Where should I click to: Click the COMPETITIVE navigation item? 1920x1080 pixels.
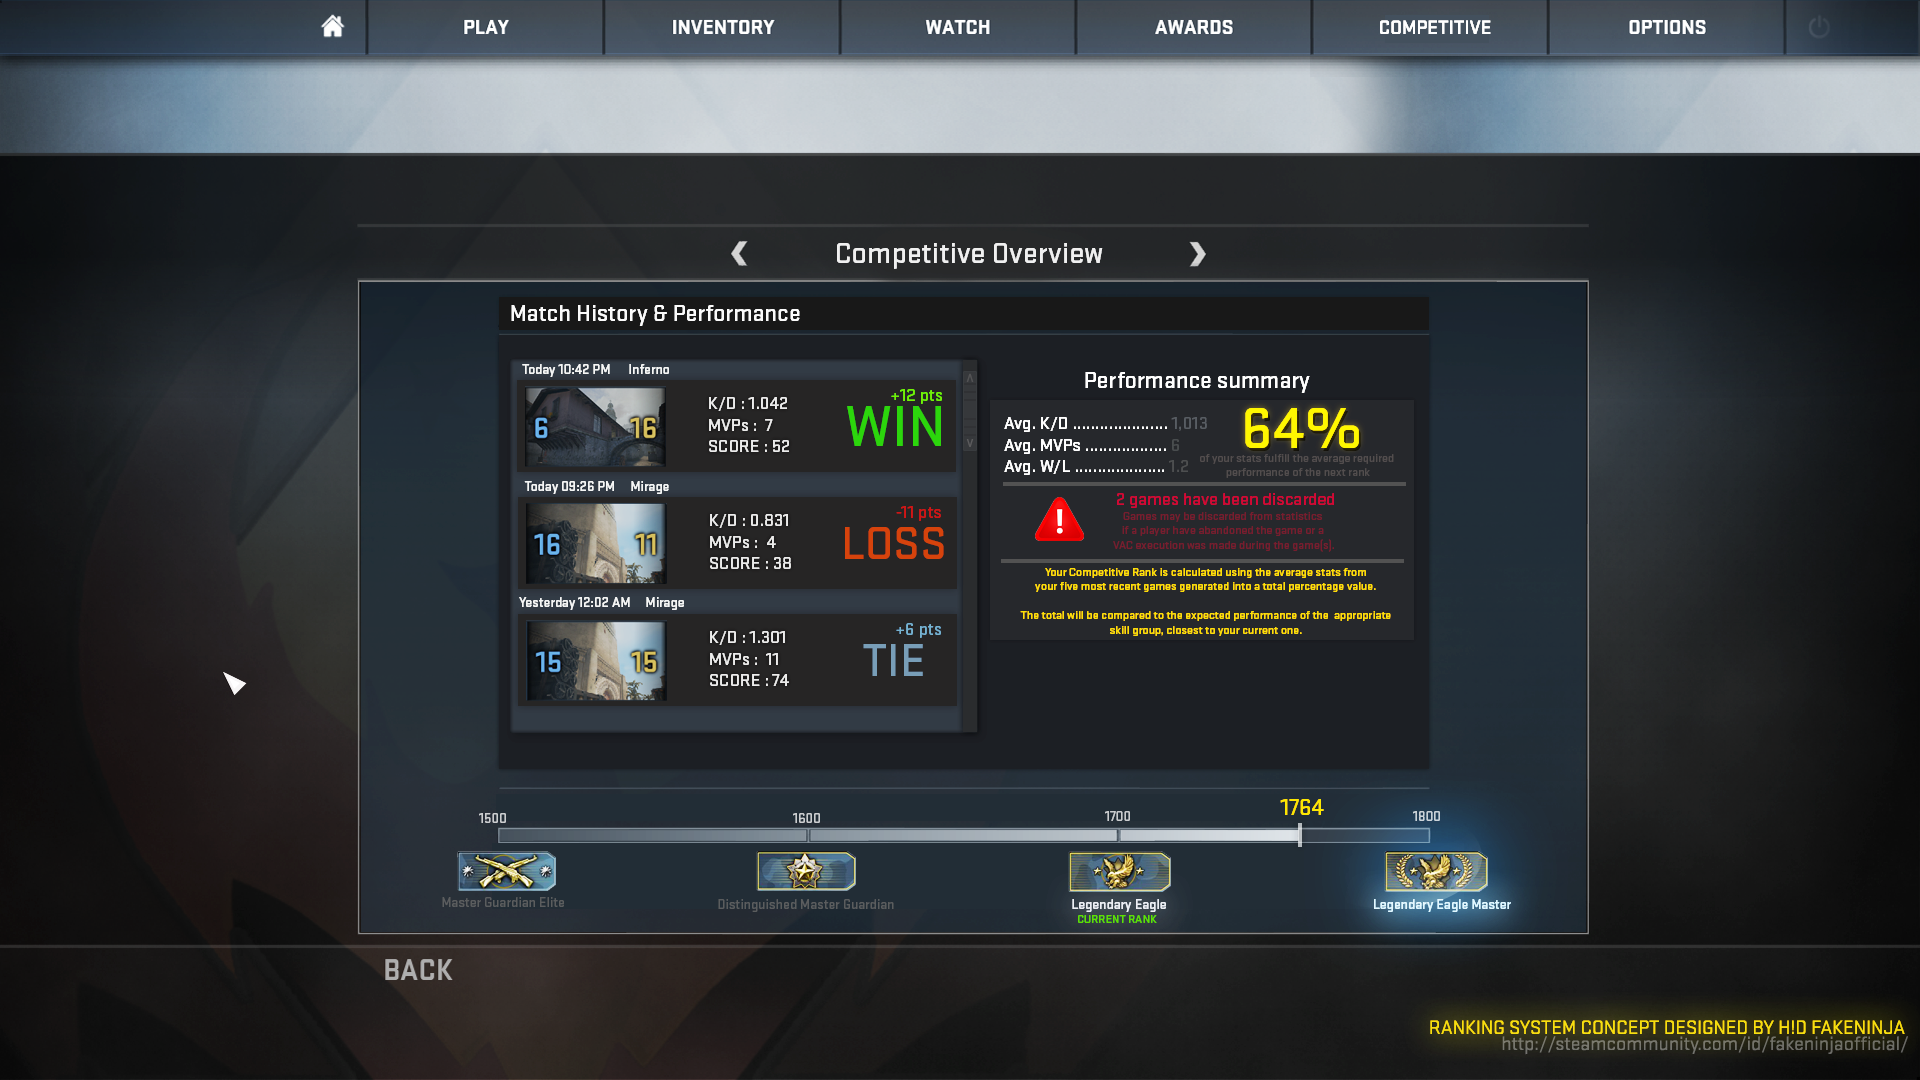click(x=1435, y=29)
